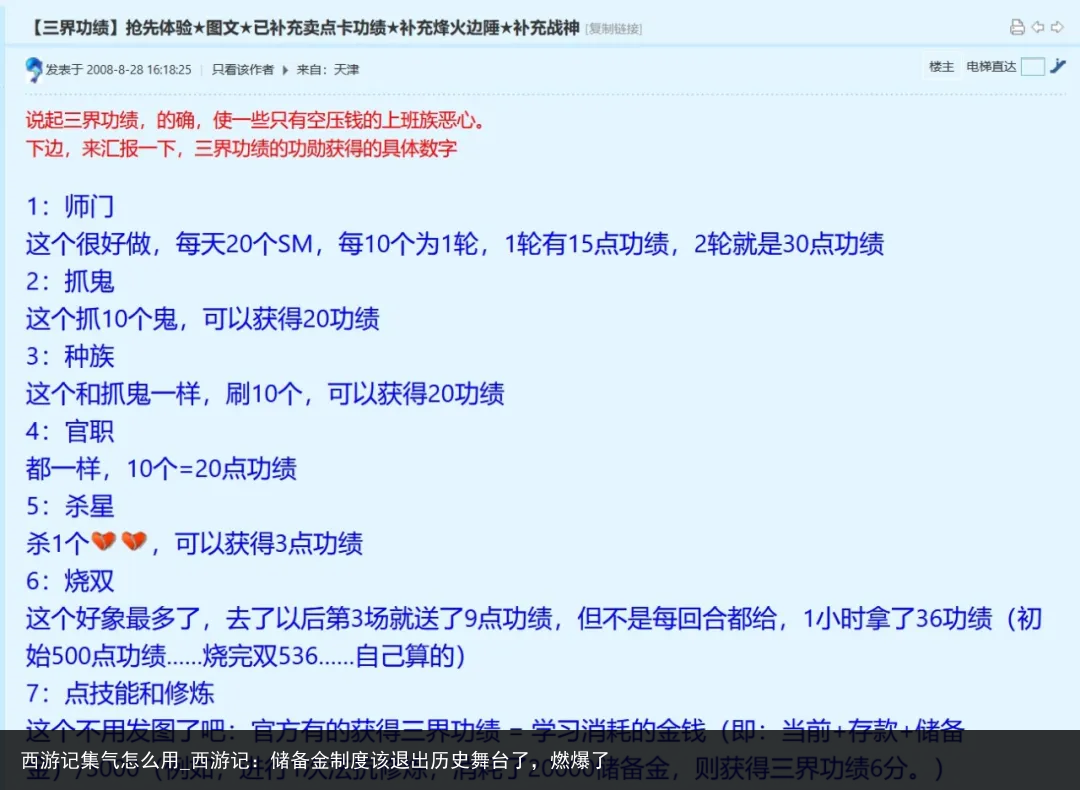
Task: Click the line 这个抓10个鬼，可以获得20功绩
Action: [202, 318]
